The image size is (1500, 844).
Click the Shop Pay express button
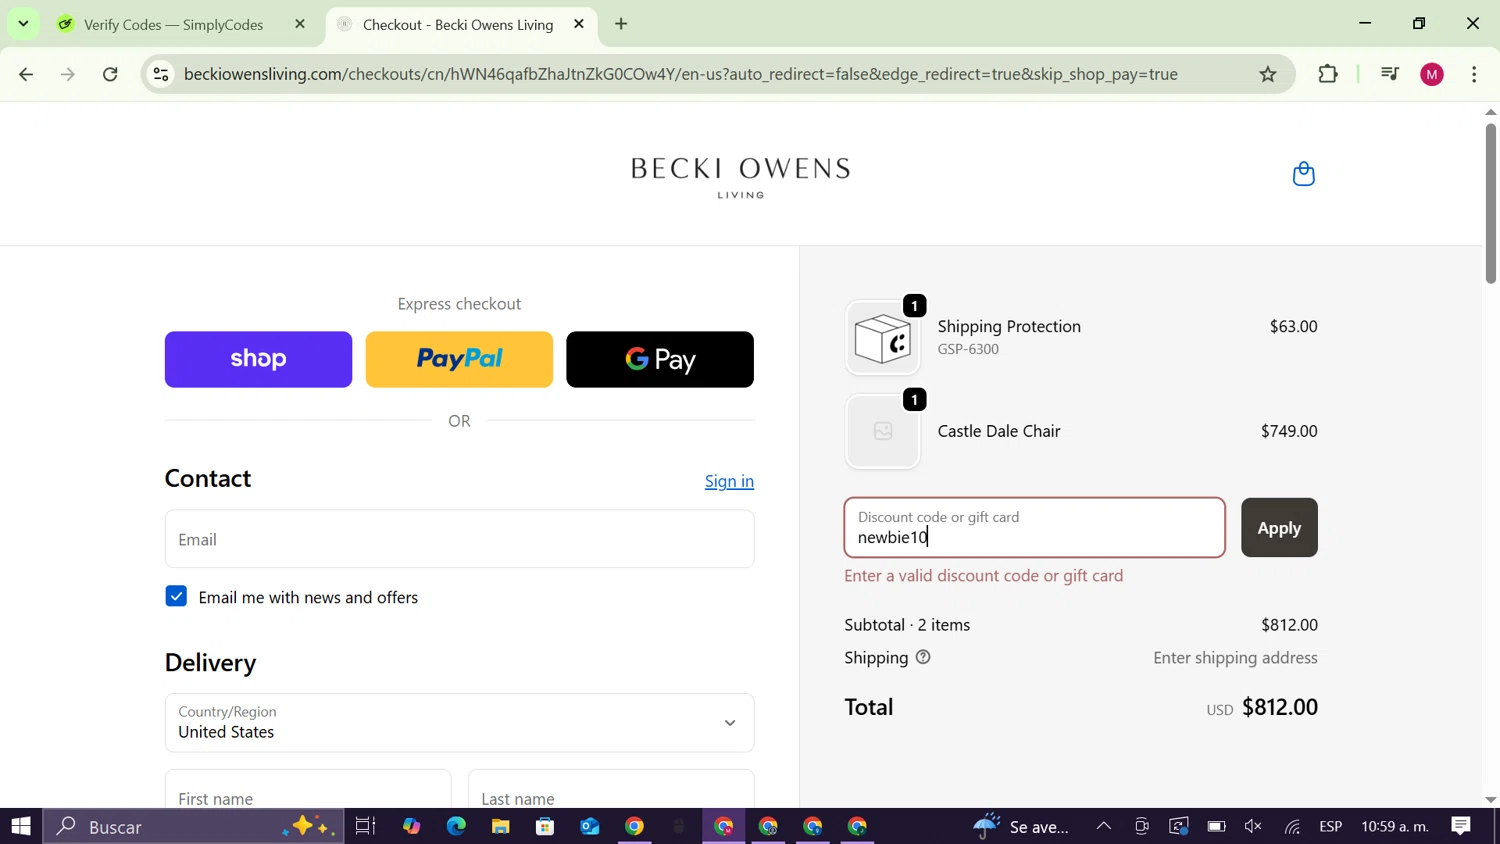(x=258, y=359)
